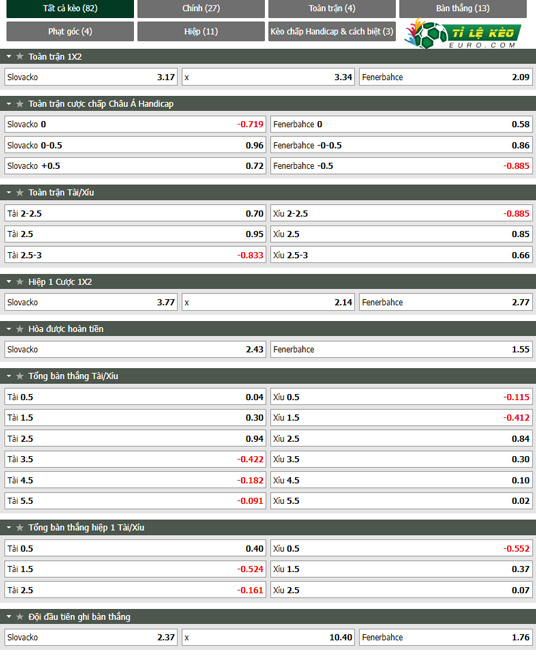The height and width of the screenshot is (655, 536).
Task: Switch to the Chính (27) tab
Action: click(x=201, y=9)
